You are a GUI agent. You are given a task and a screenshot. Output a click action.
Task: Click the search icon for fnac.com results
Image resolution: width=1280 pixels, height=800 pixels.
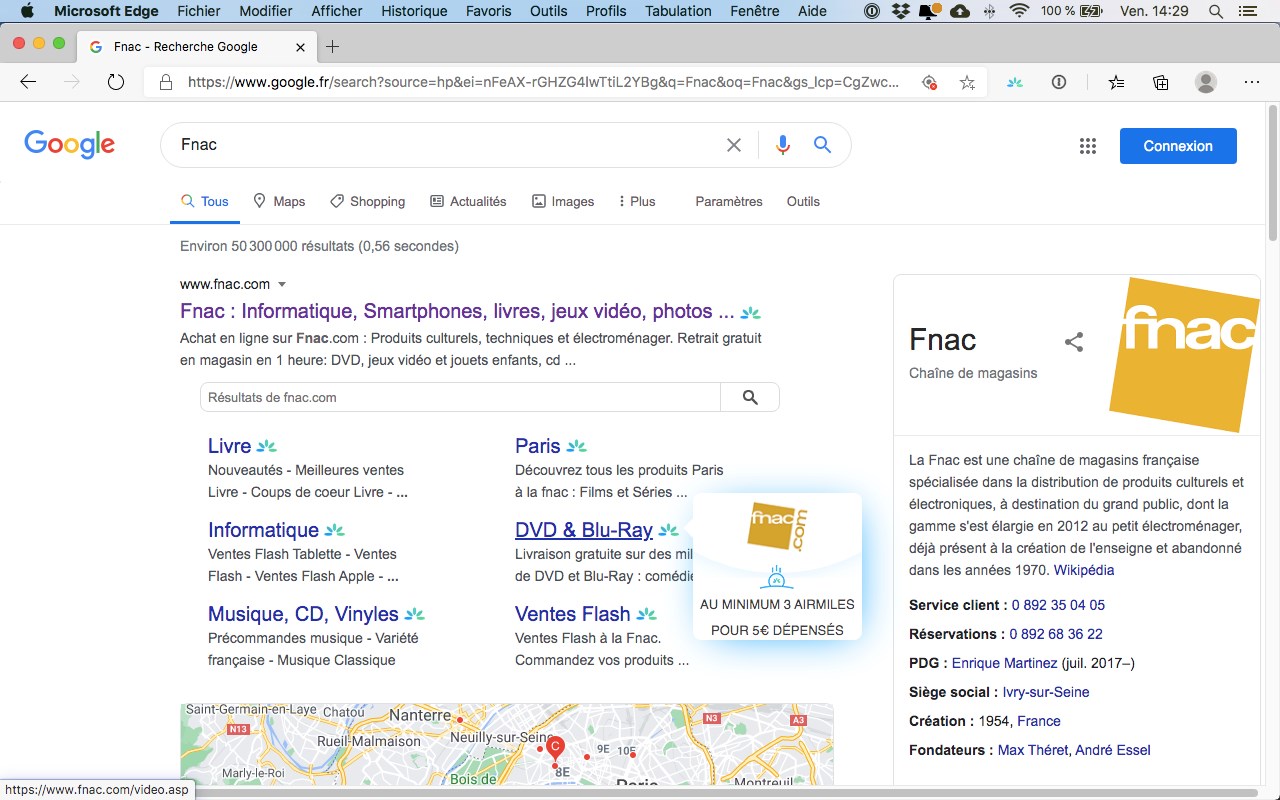(x=750, y=397)
